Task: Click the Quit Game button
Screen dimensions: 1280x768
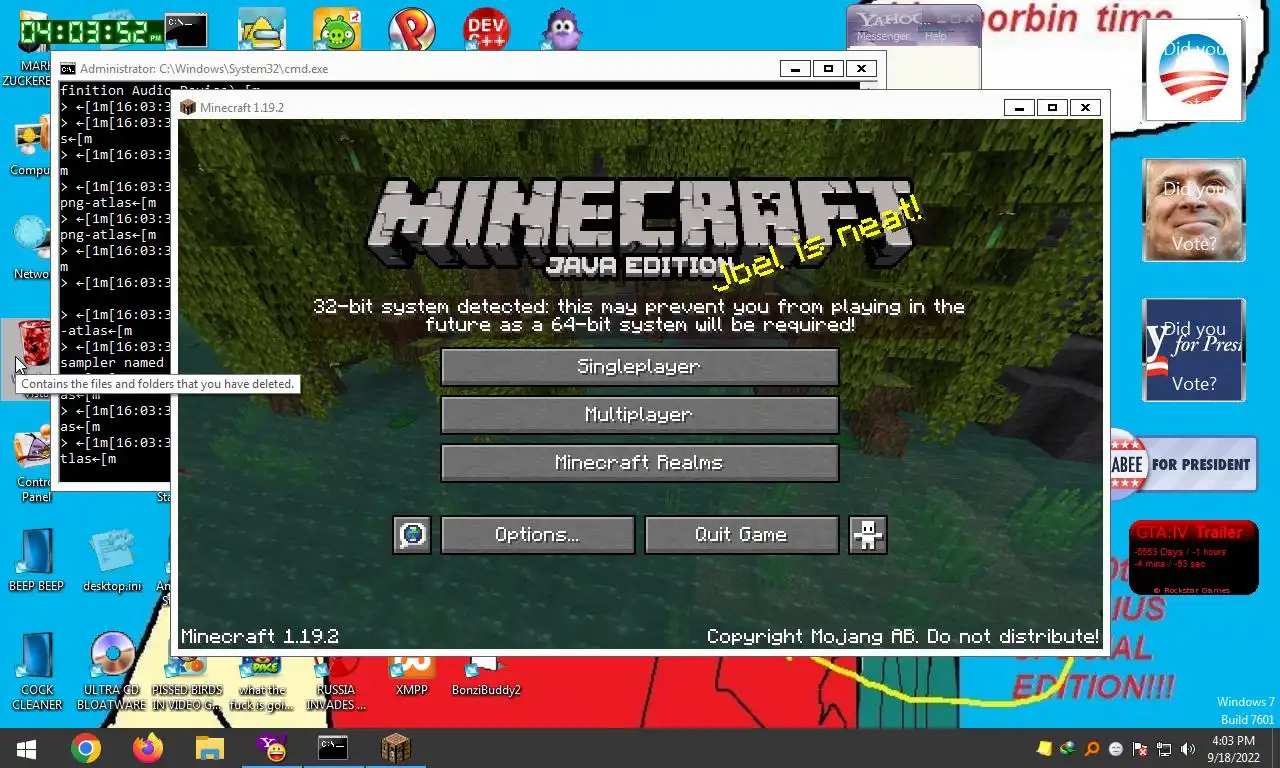Action: 741,535
